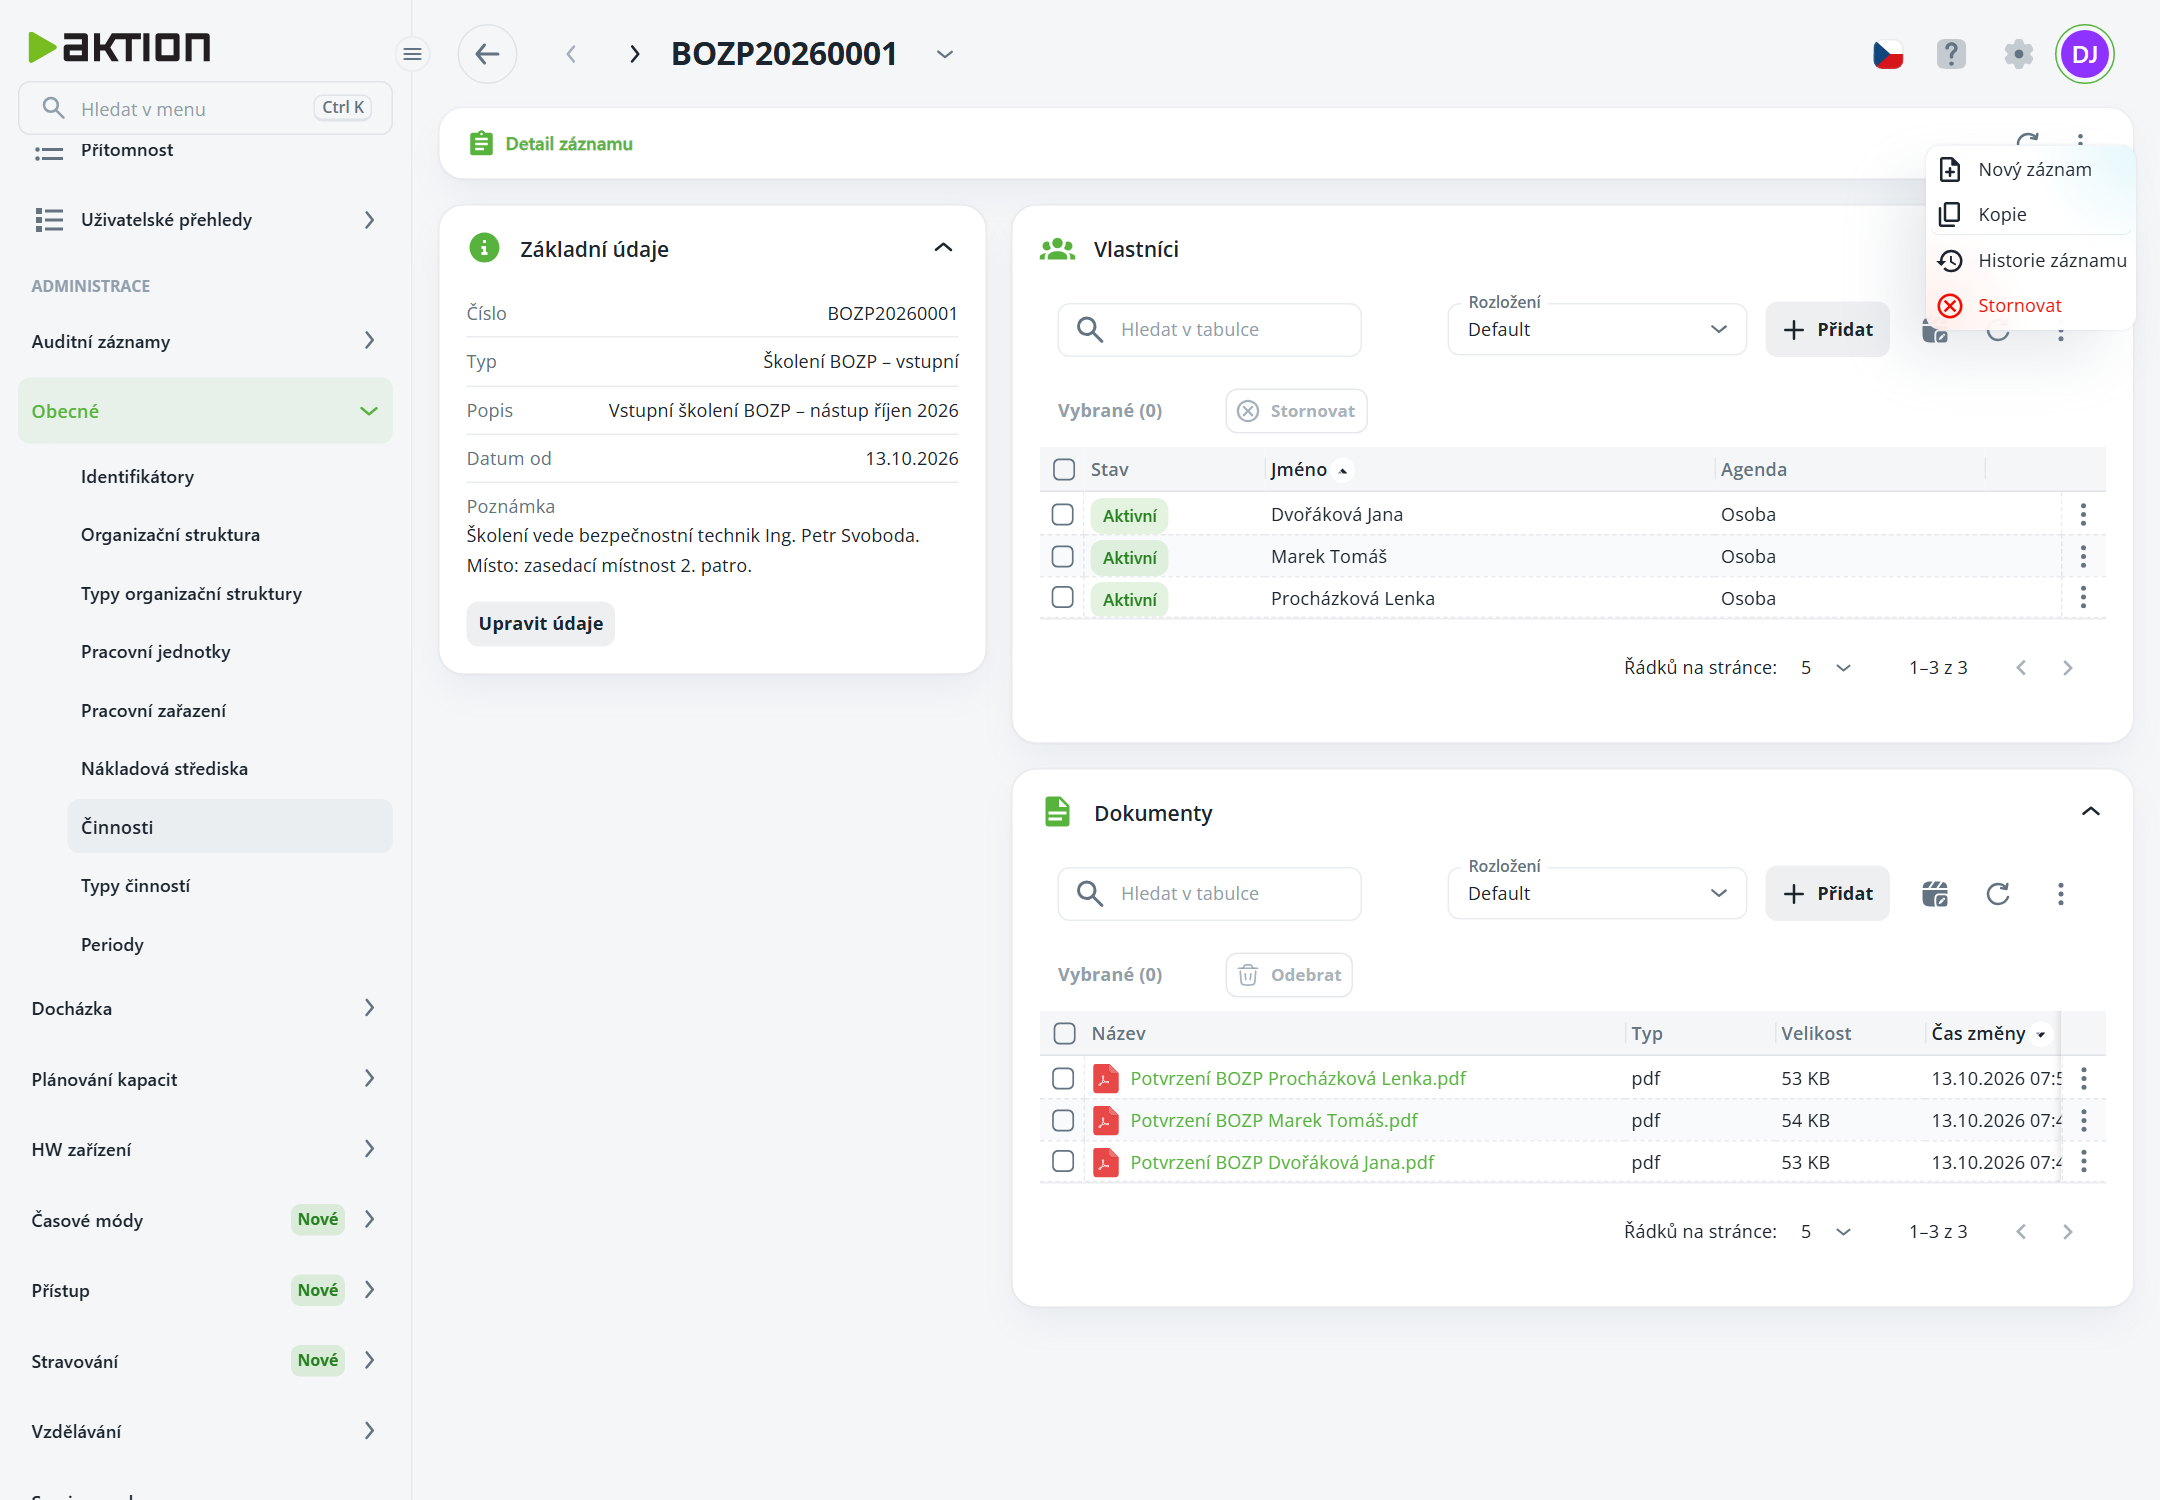Open Rozložení dropdown in Dokumenty
This screenshot has width=2160, height=1500.
tap(1597, 894)
